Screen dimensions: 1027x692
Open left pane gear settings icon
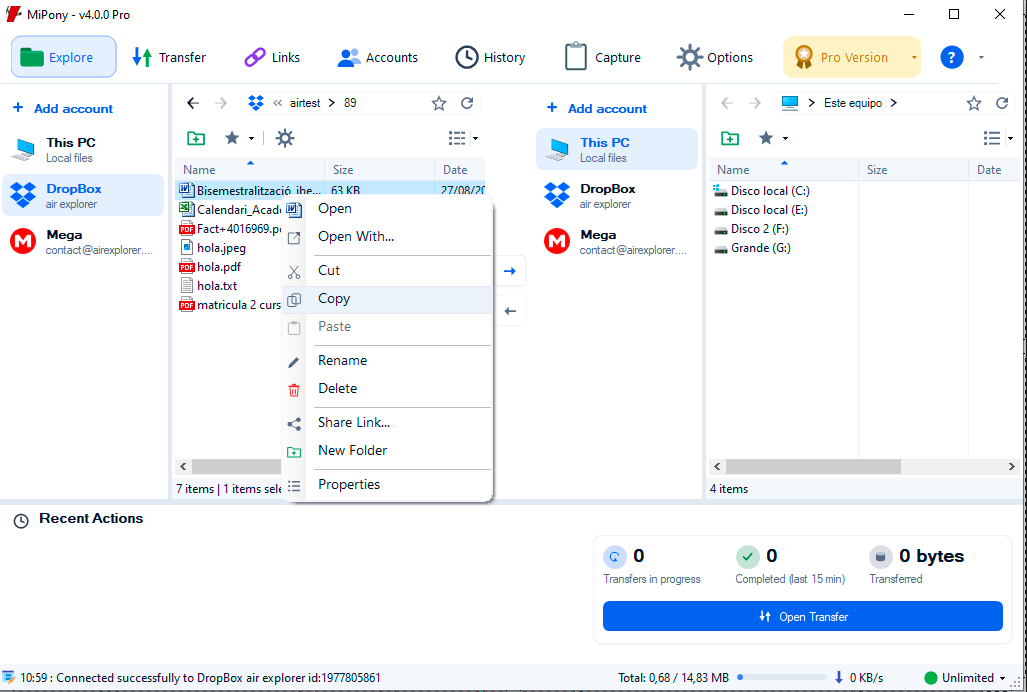(x=285, y=138)
